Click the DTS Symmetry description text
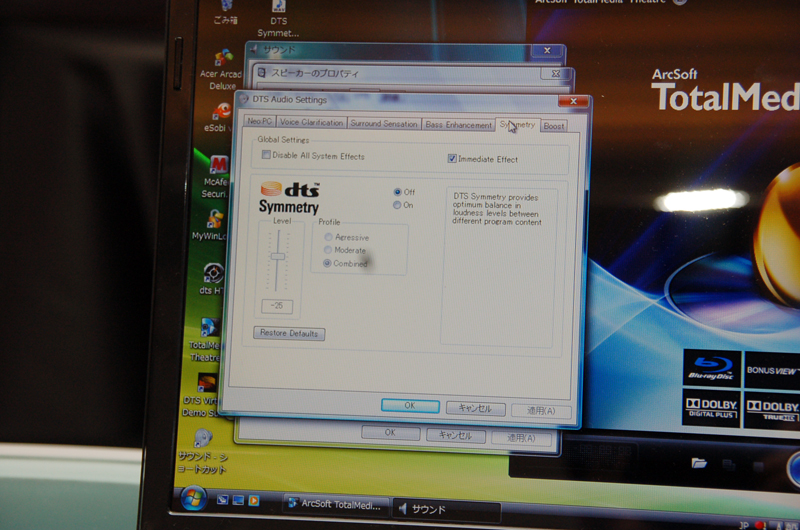 (496, 209)
